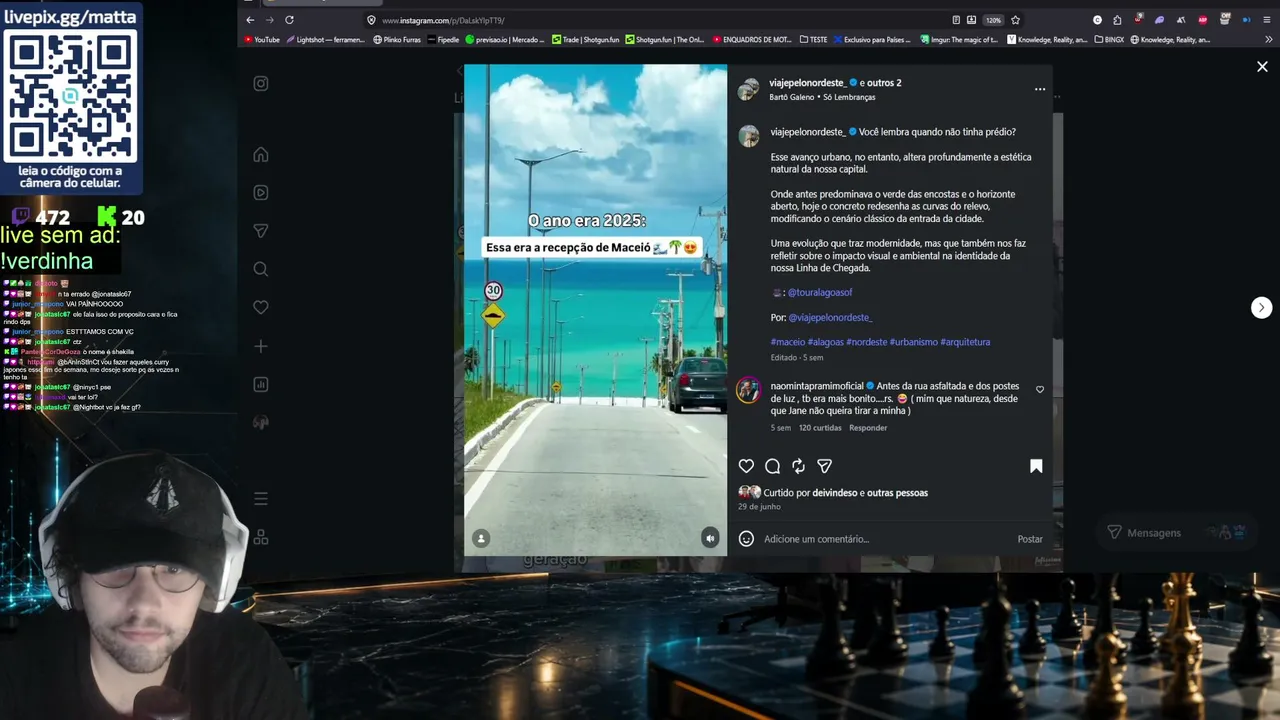Screen dimensions: 1280x720
Task: Open the Fipedle bookmark
Action: coord(443,40)
